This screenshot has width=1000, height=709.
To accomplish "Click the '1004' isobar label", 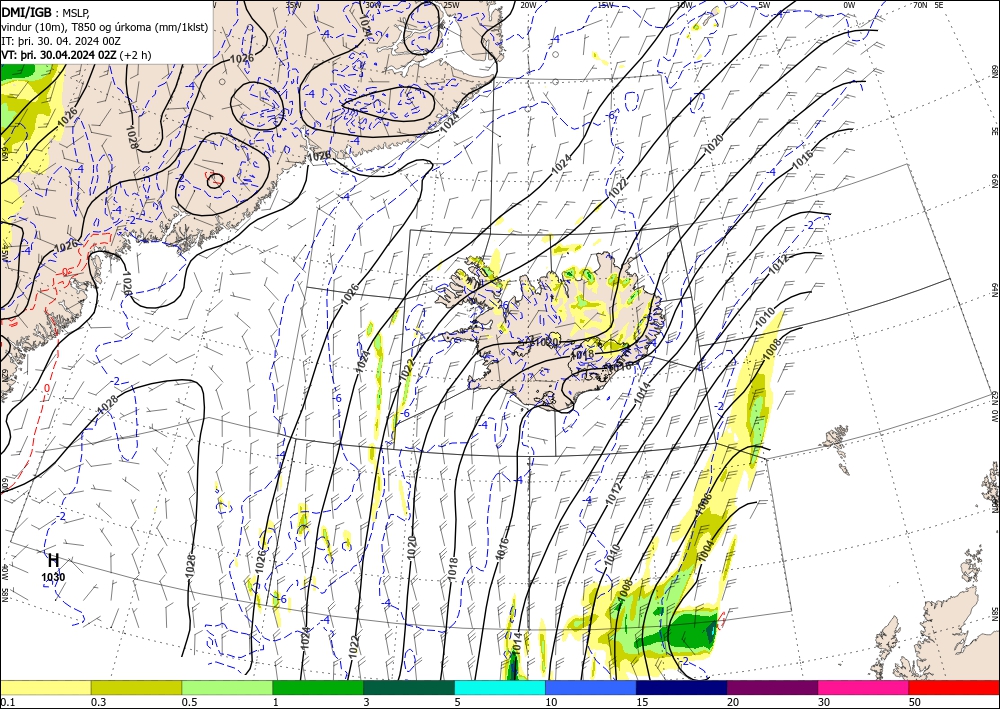I will 707,550.
